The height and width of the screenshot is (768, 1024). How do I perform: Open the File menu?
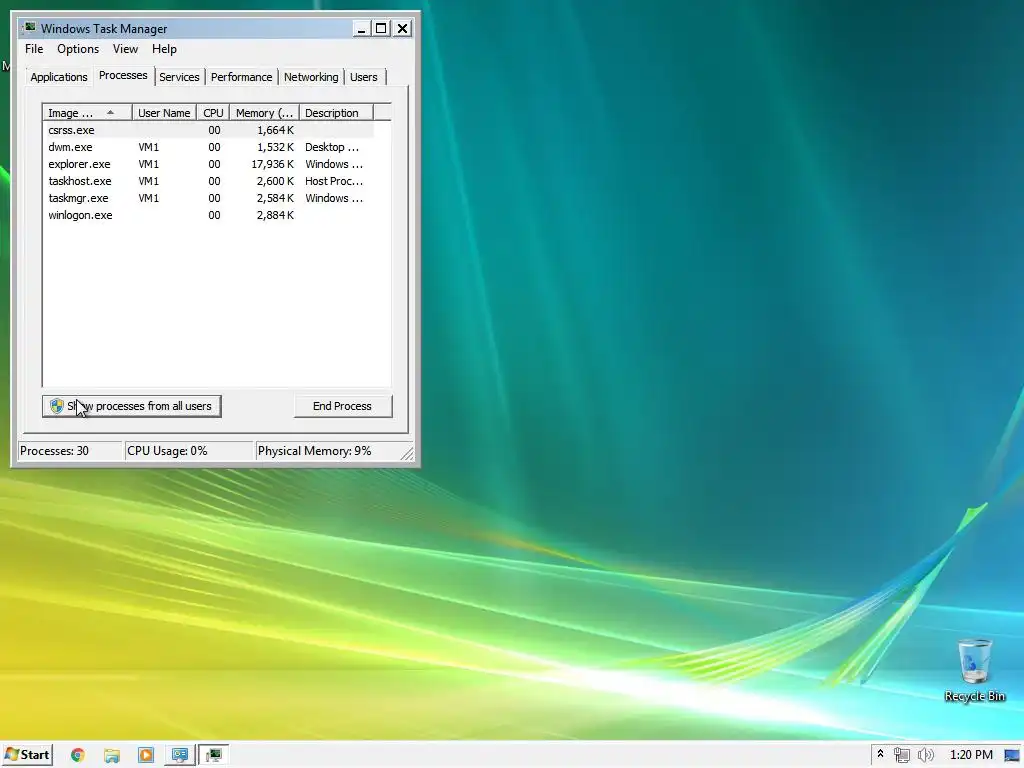pos(34,49)
